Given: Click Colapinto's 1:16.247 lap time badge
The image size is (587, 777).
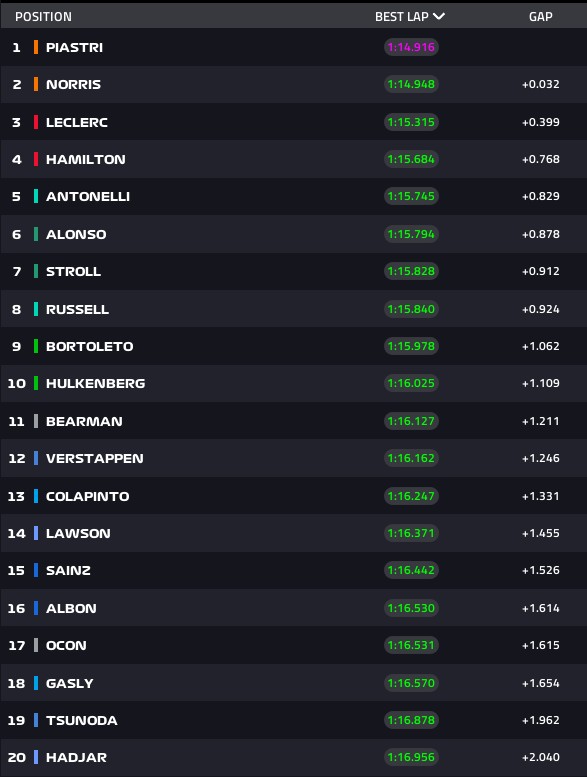Looking at the screenshot, I should tap(411, 496).
